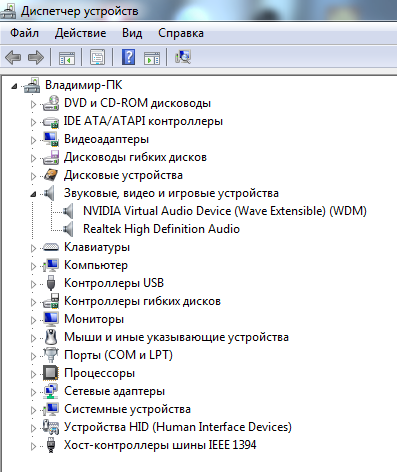Open the Справка menu
This screenshot has width=397, height=472.
click(181, 33)
